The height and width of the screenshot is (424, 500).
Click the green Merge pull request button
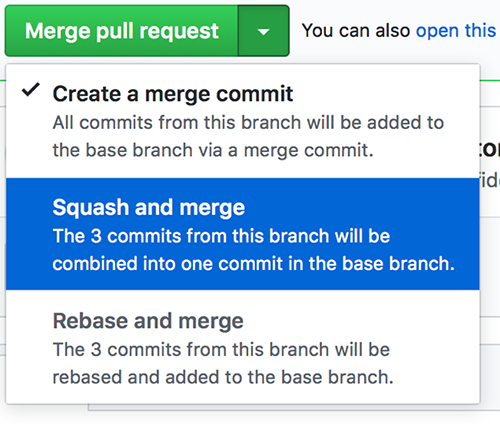click(121, 31)
